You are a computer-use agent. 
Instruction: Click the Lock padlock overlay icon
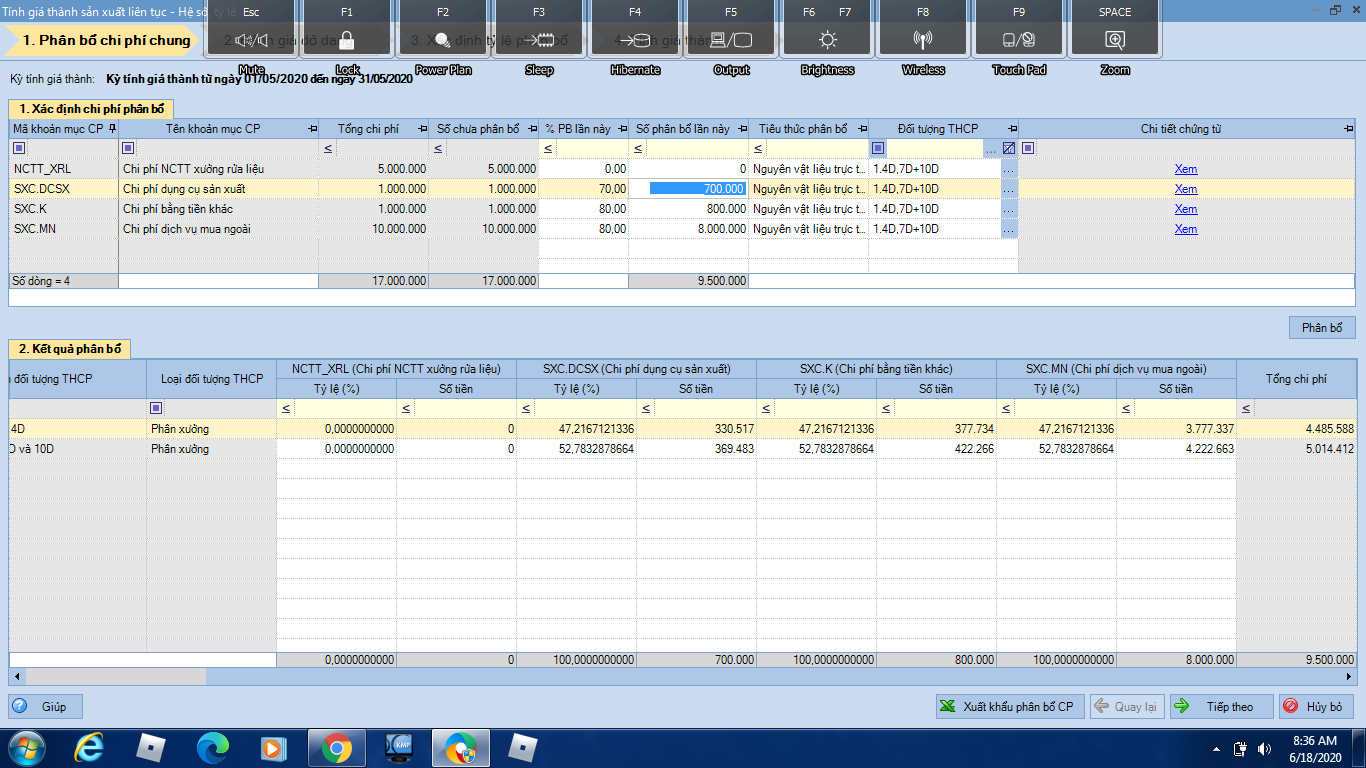coord(346,41)
